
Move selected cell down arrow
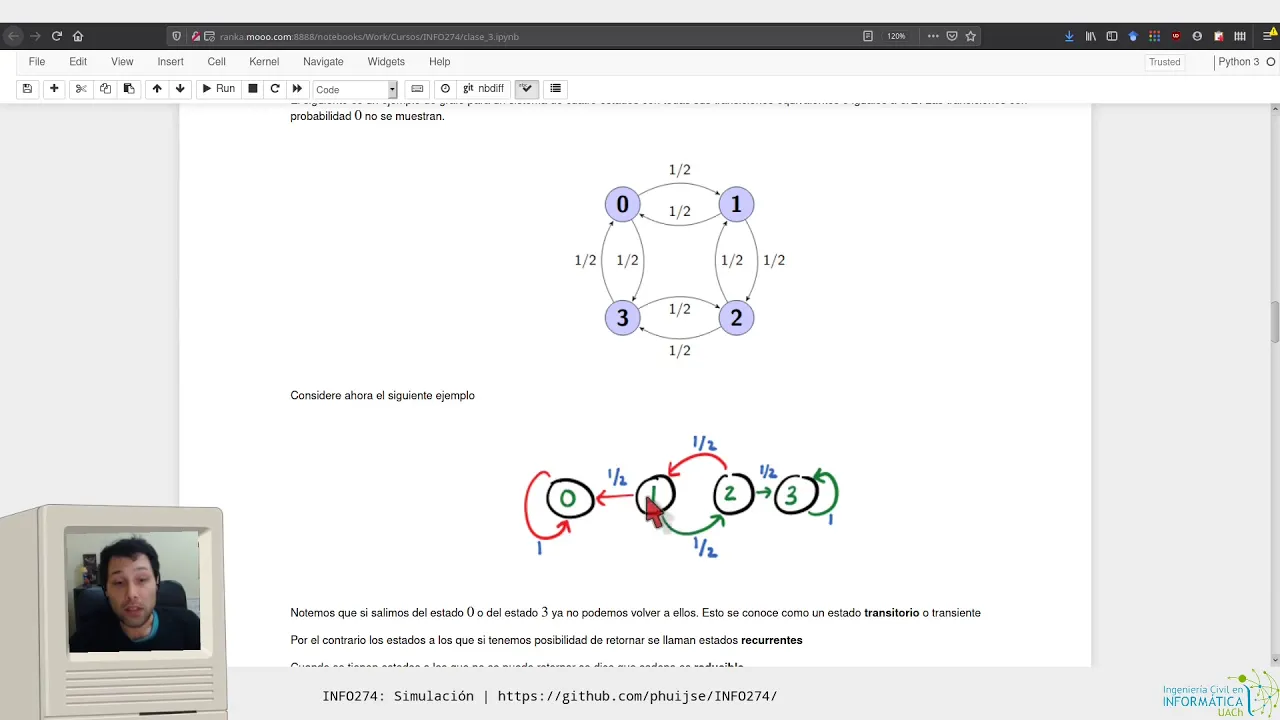pos(180,89)
